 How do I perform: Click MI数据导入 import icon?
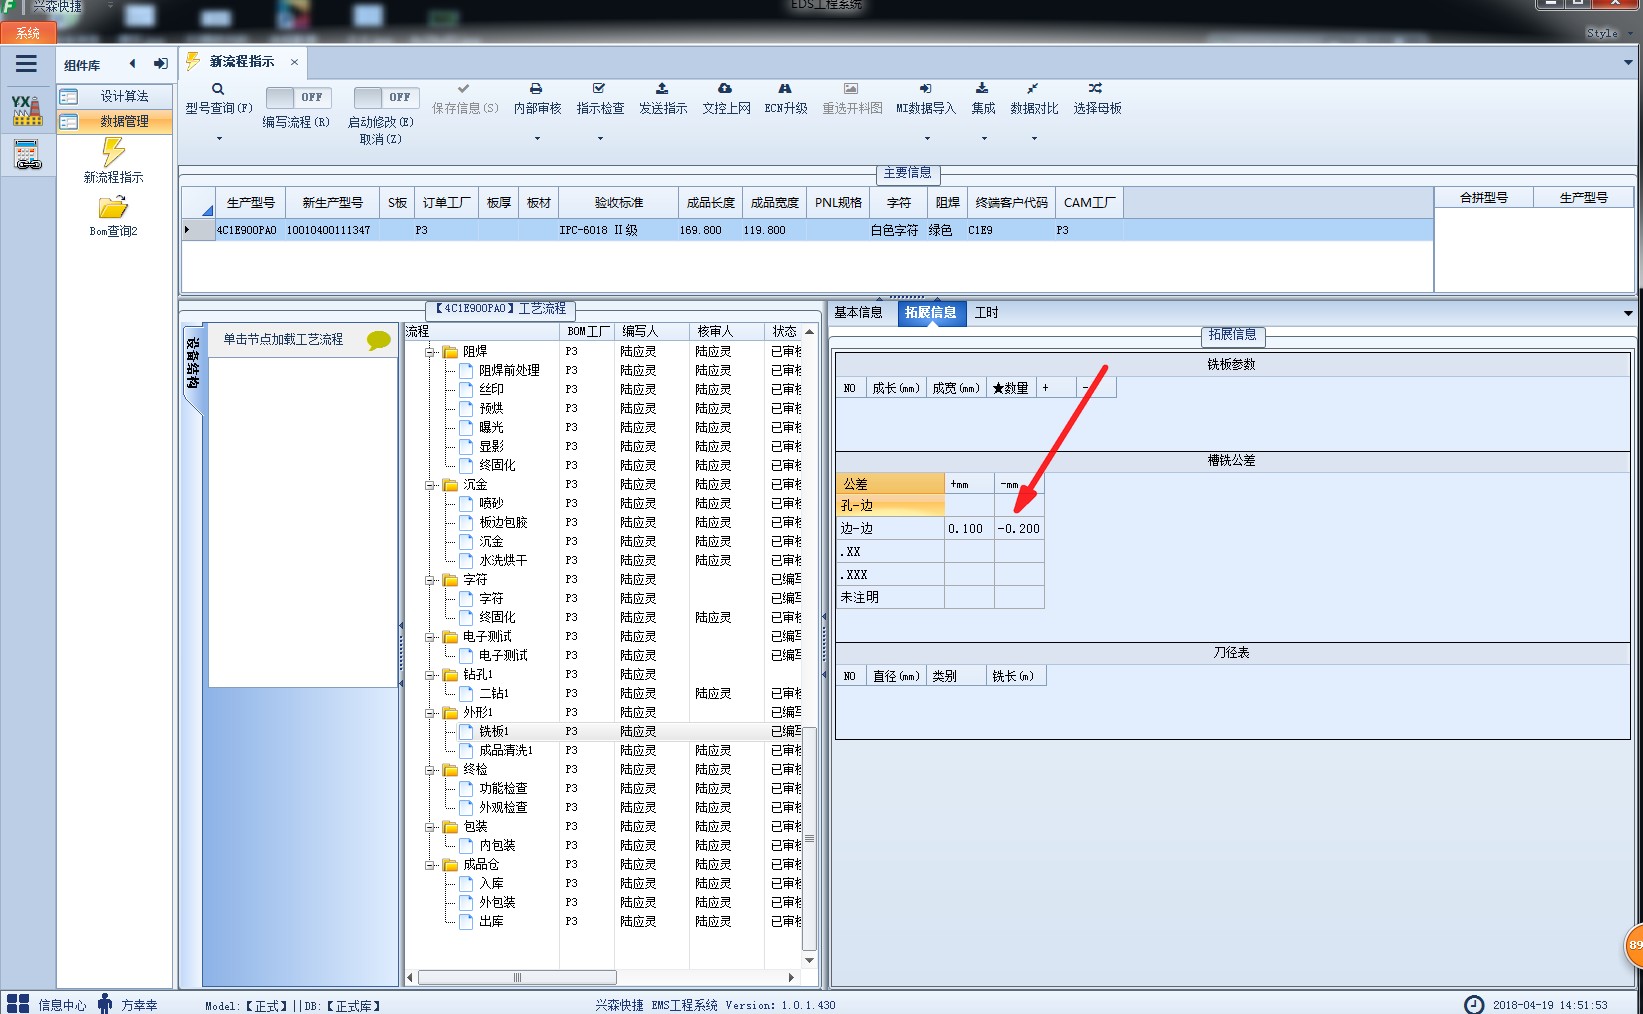[925, 89]
